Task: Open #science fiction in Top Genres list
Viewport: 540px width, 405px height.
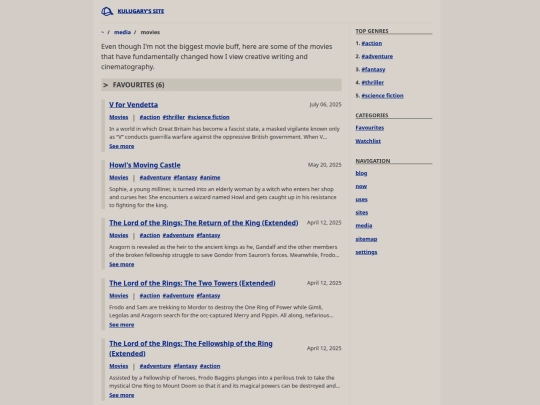Action: (383, 95)
